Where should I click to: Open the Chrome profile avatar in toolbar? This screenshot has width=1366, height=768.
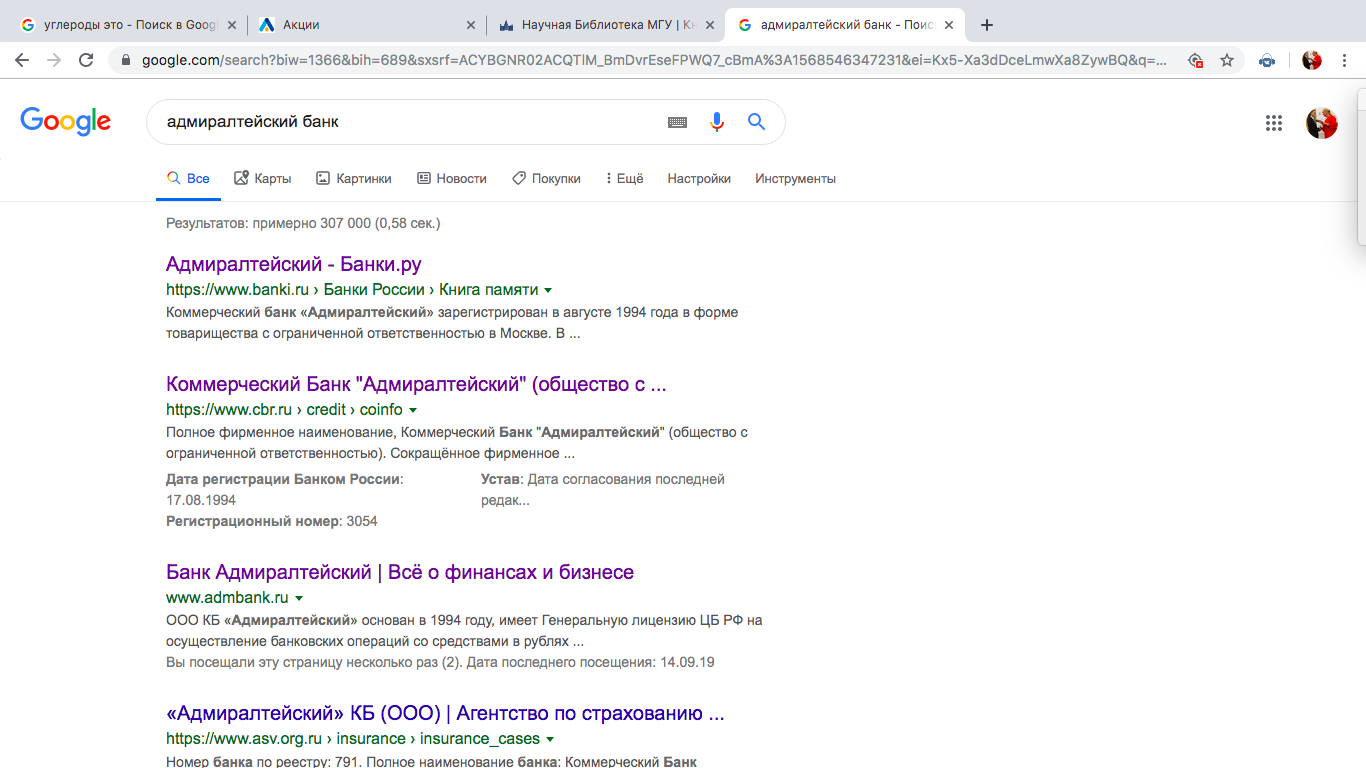(x=1312, y=60)
